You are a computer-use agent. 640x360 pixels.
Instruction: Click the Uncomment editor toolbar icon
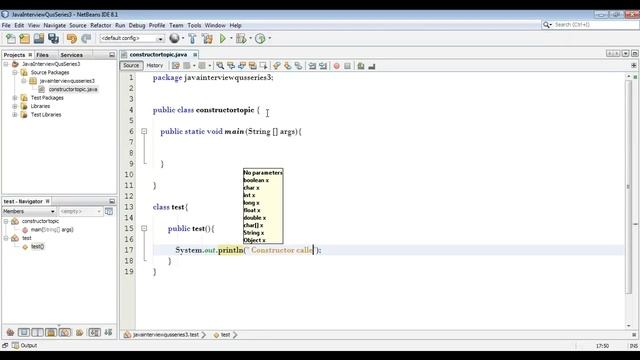(371, 66)
